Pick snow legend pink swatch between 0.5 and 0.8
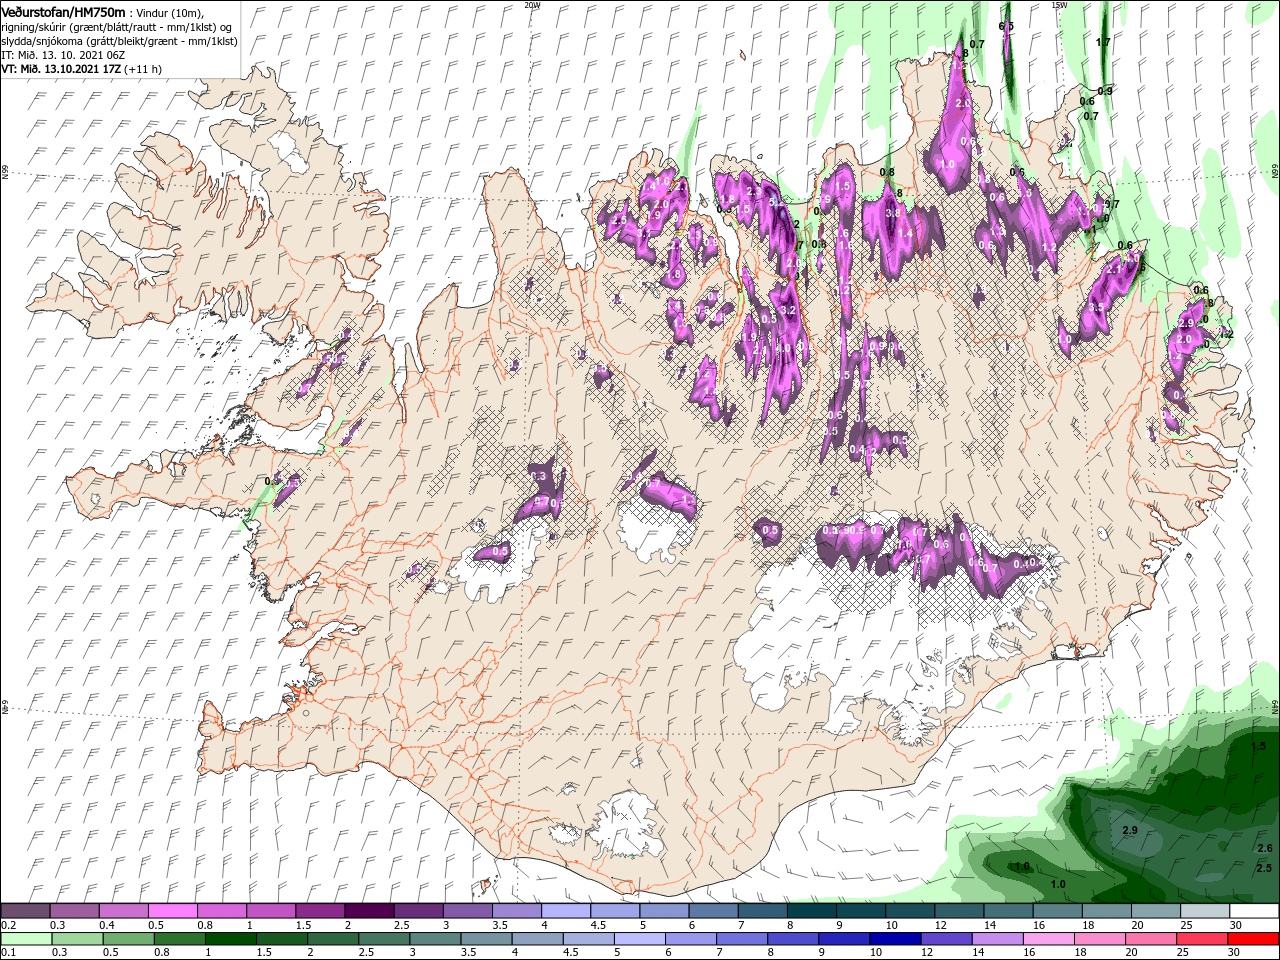Image resolution: width=1280 pixels, height=960 pixels. click(172, 911)
